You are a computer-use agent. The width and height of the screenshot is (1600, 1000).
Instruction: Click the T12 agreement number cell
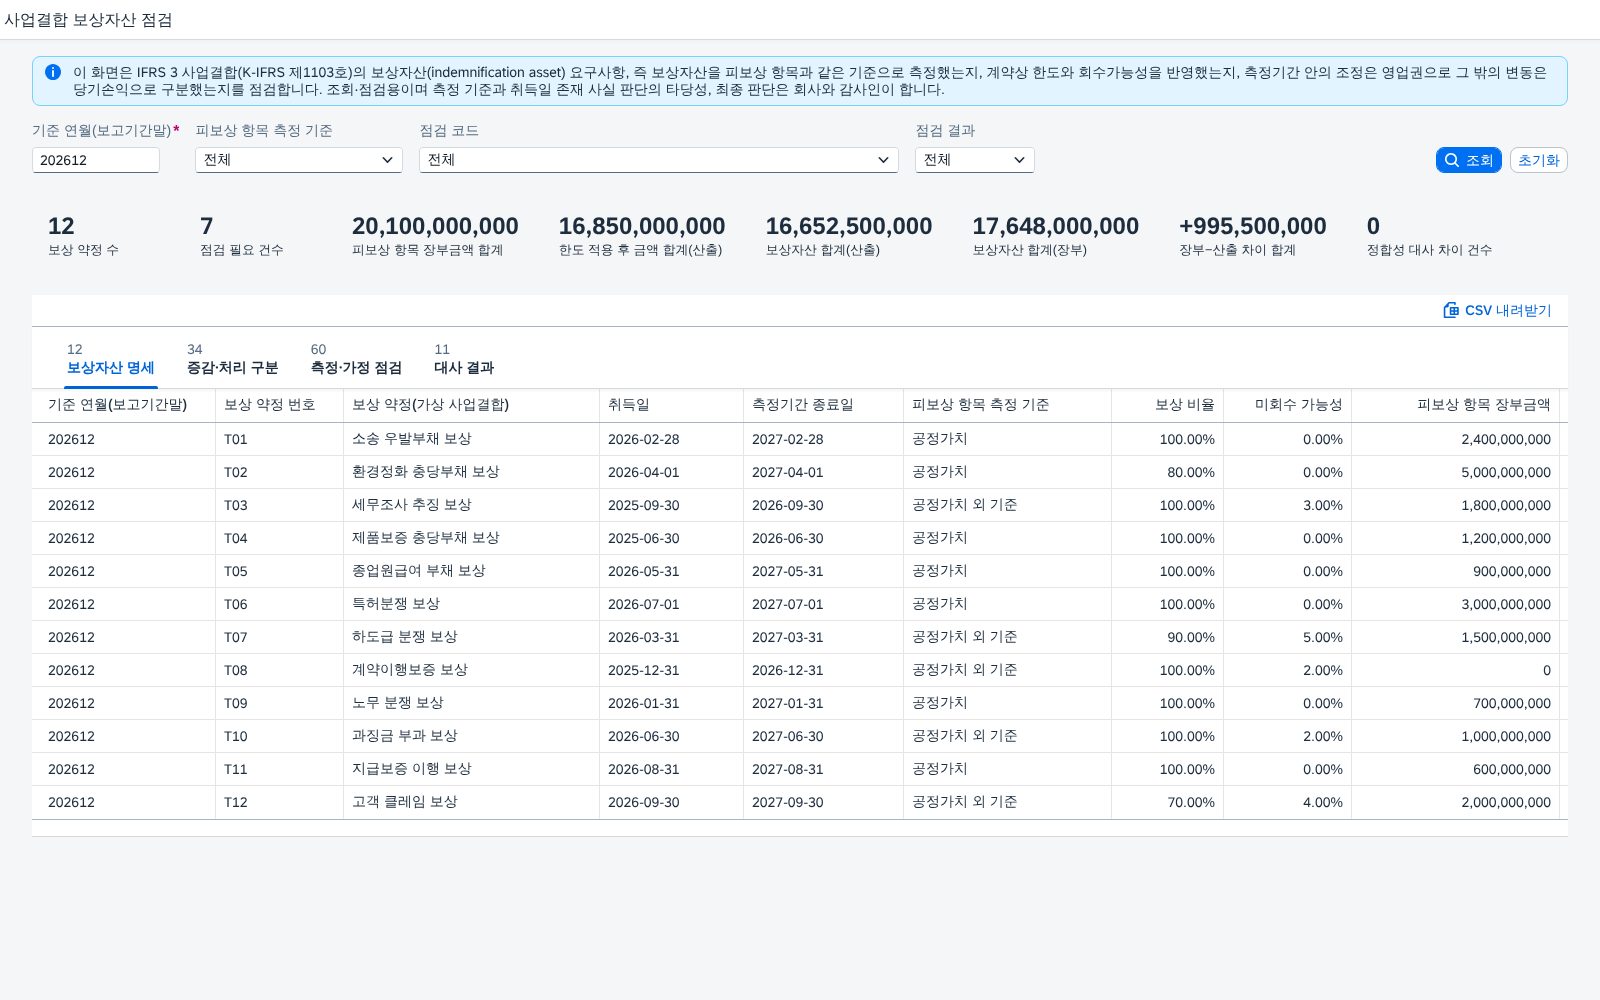(x=280, y=802)
